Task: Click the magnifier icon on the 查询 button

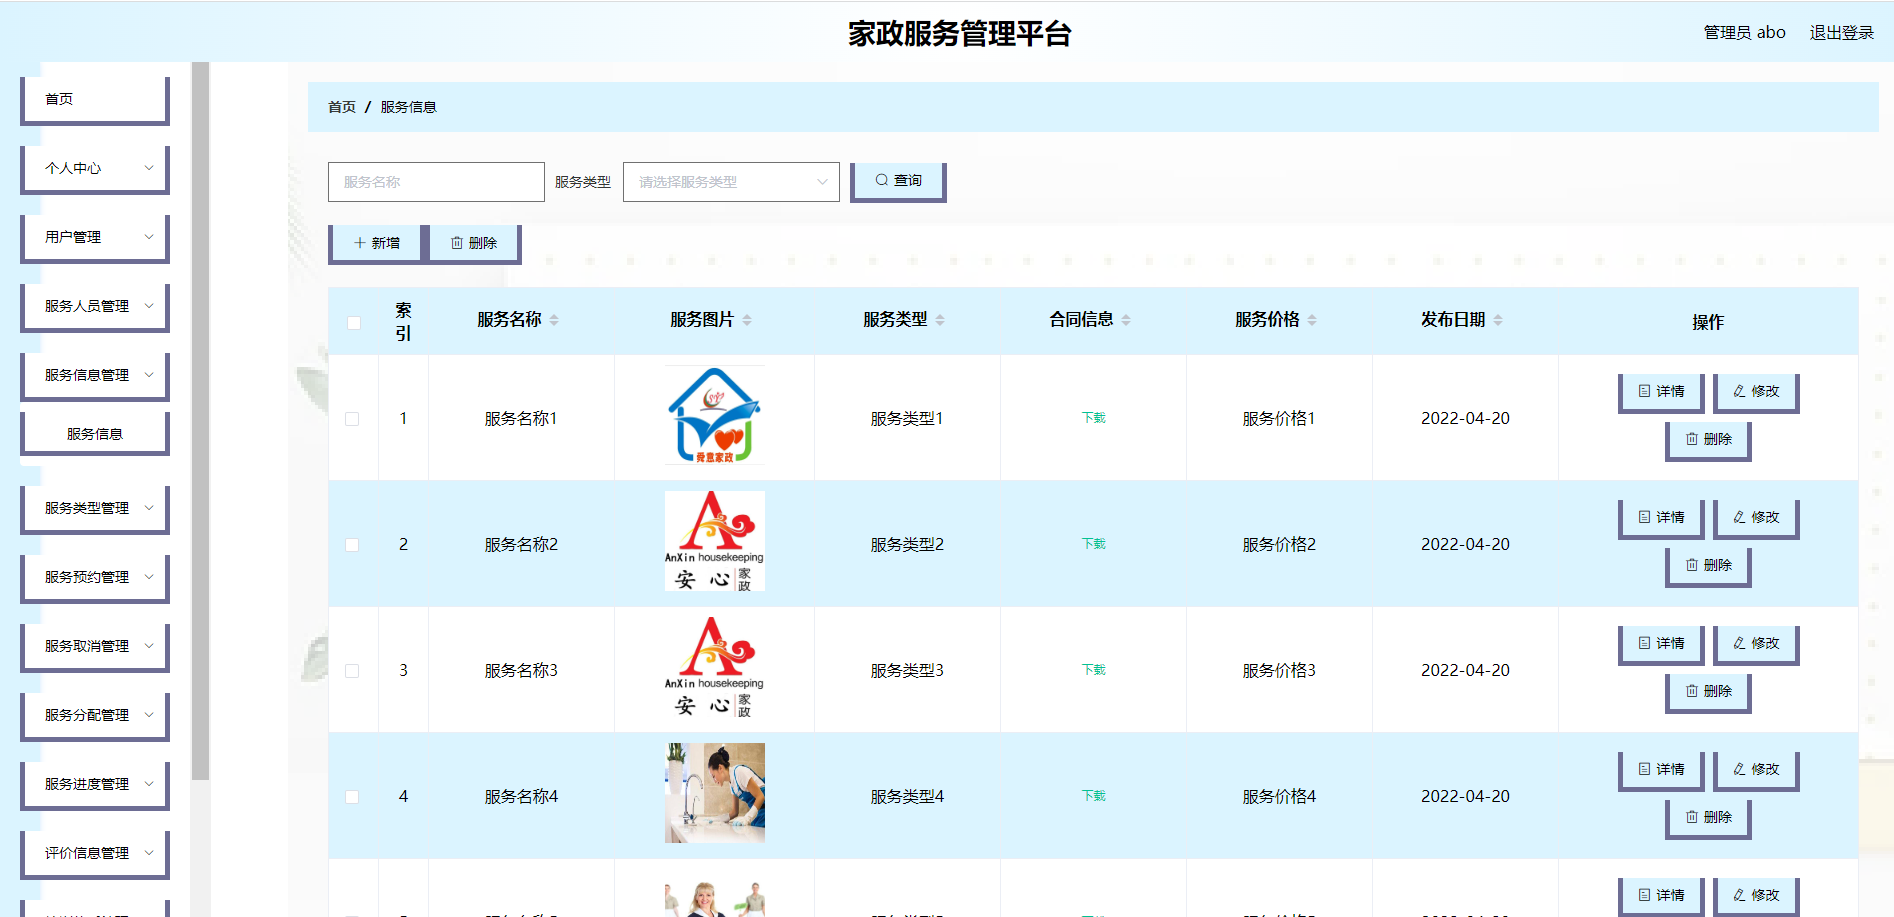Action: point(880,180)
